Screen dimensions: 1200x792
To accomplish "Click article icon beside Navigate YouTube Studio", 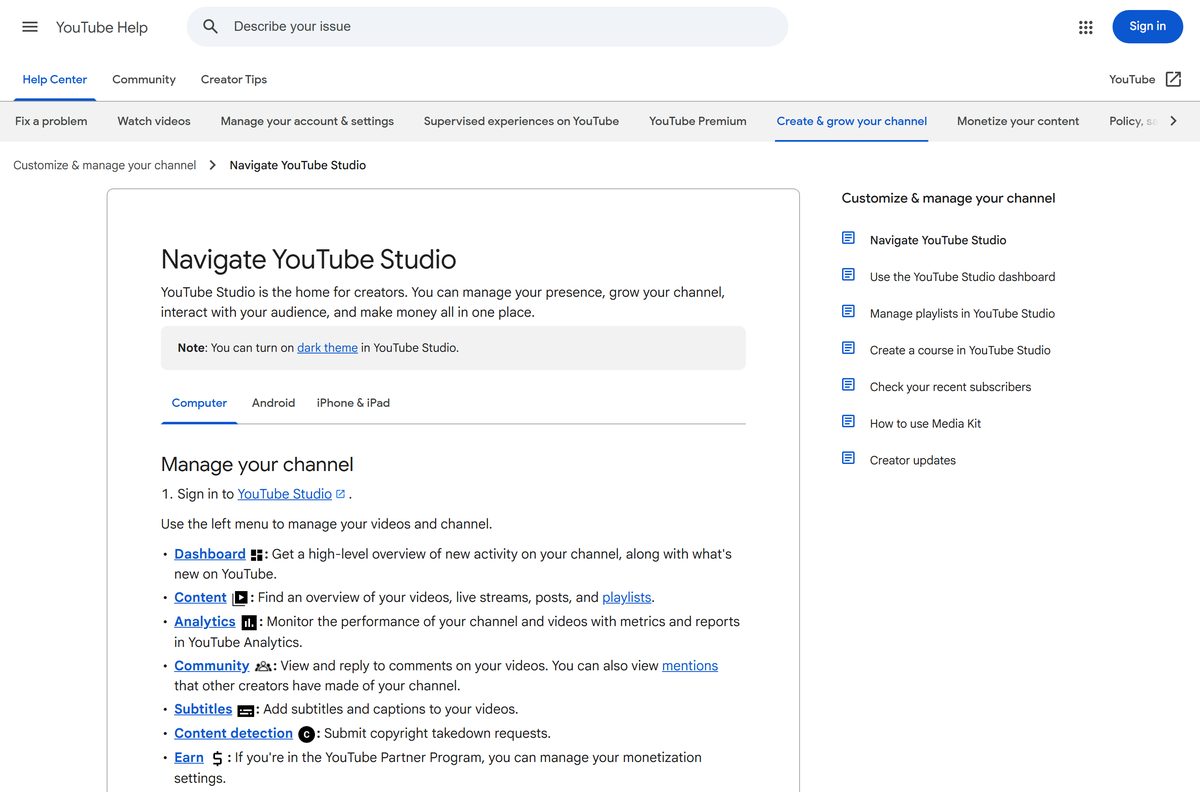I will 848,238.
